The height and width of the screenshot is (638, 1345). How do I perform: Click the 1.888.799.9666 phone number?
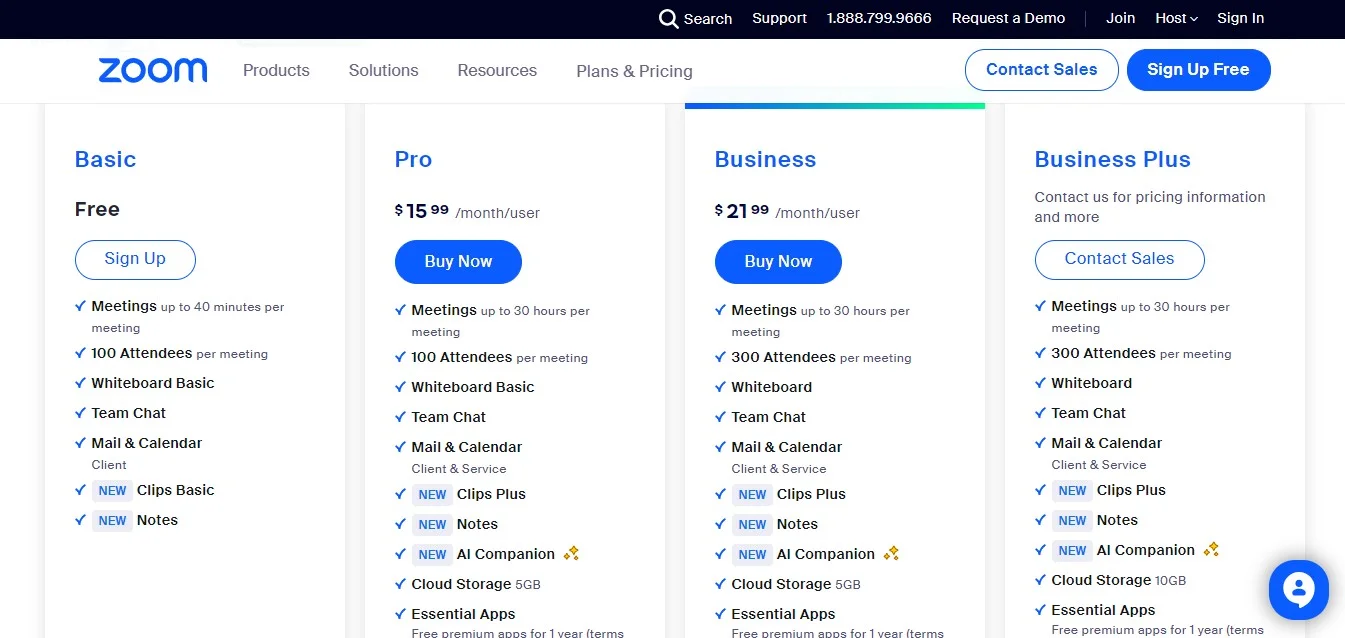tap(879, 18)
